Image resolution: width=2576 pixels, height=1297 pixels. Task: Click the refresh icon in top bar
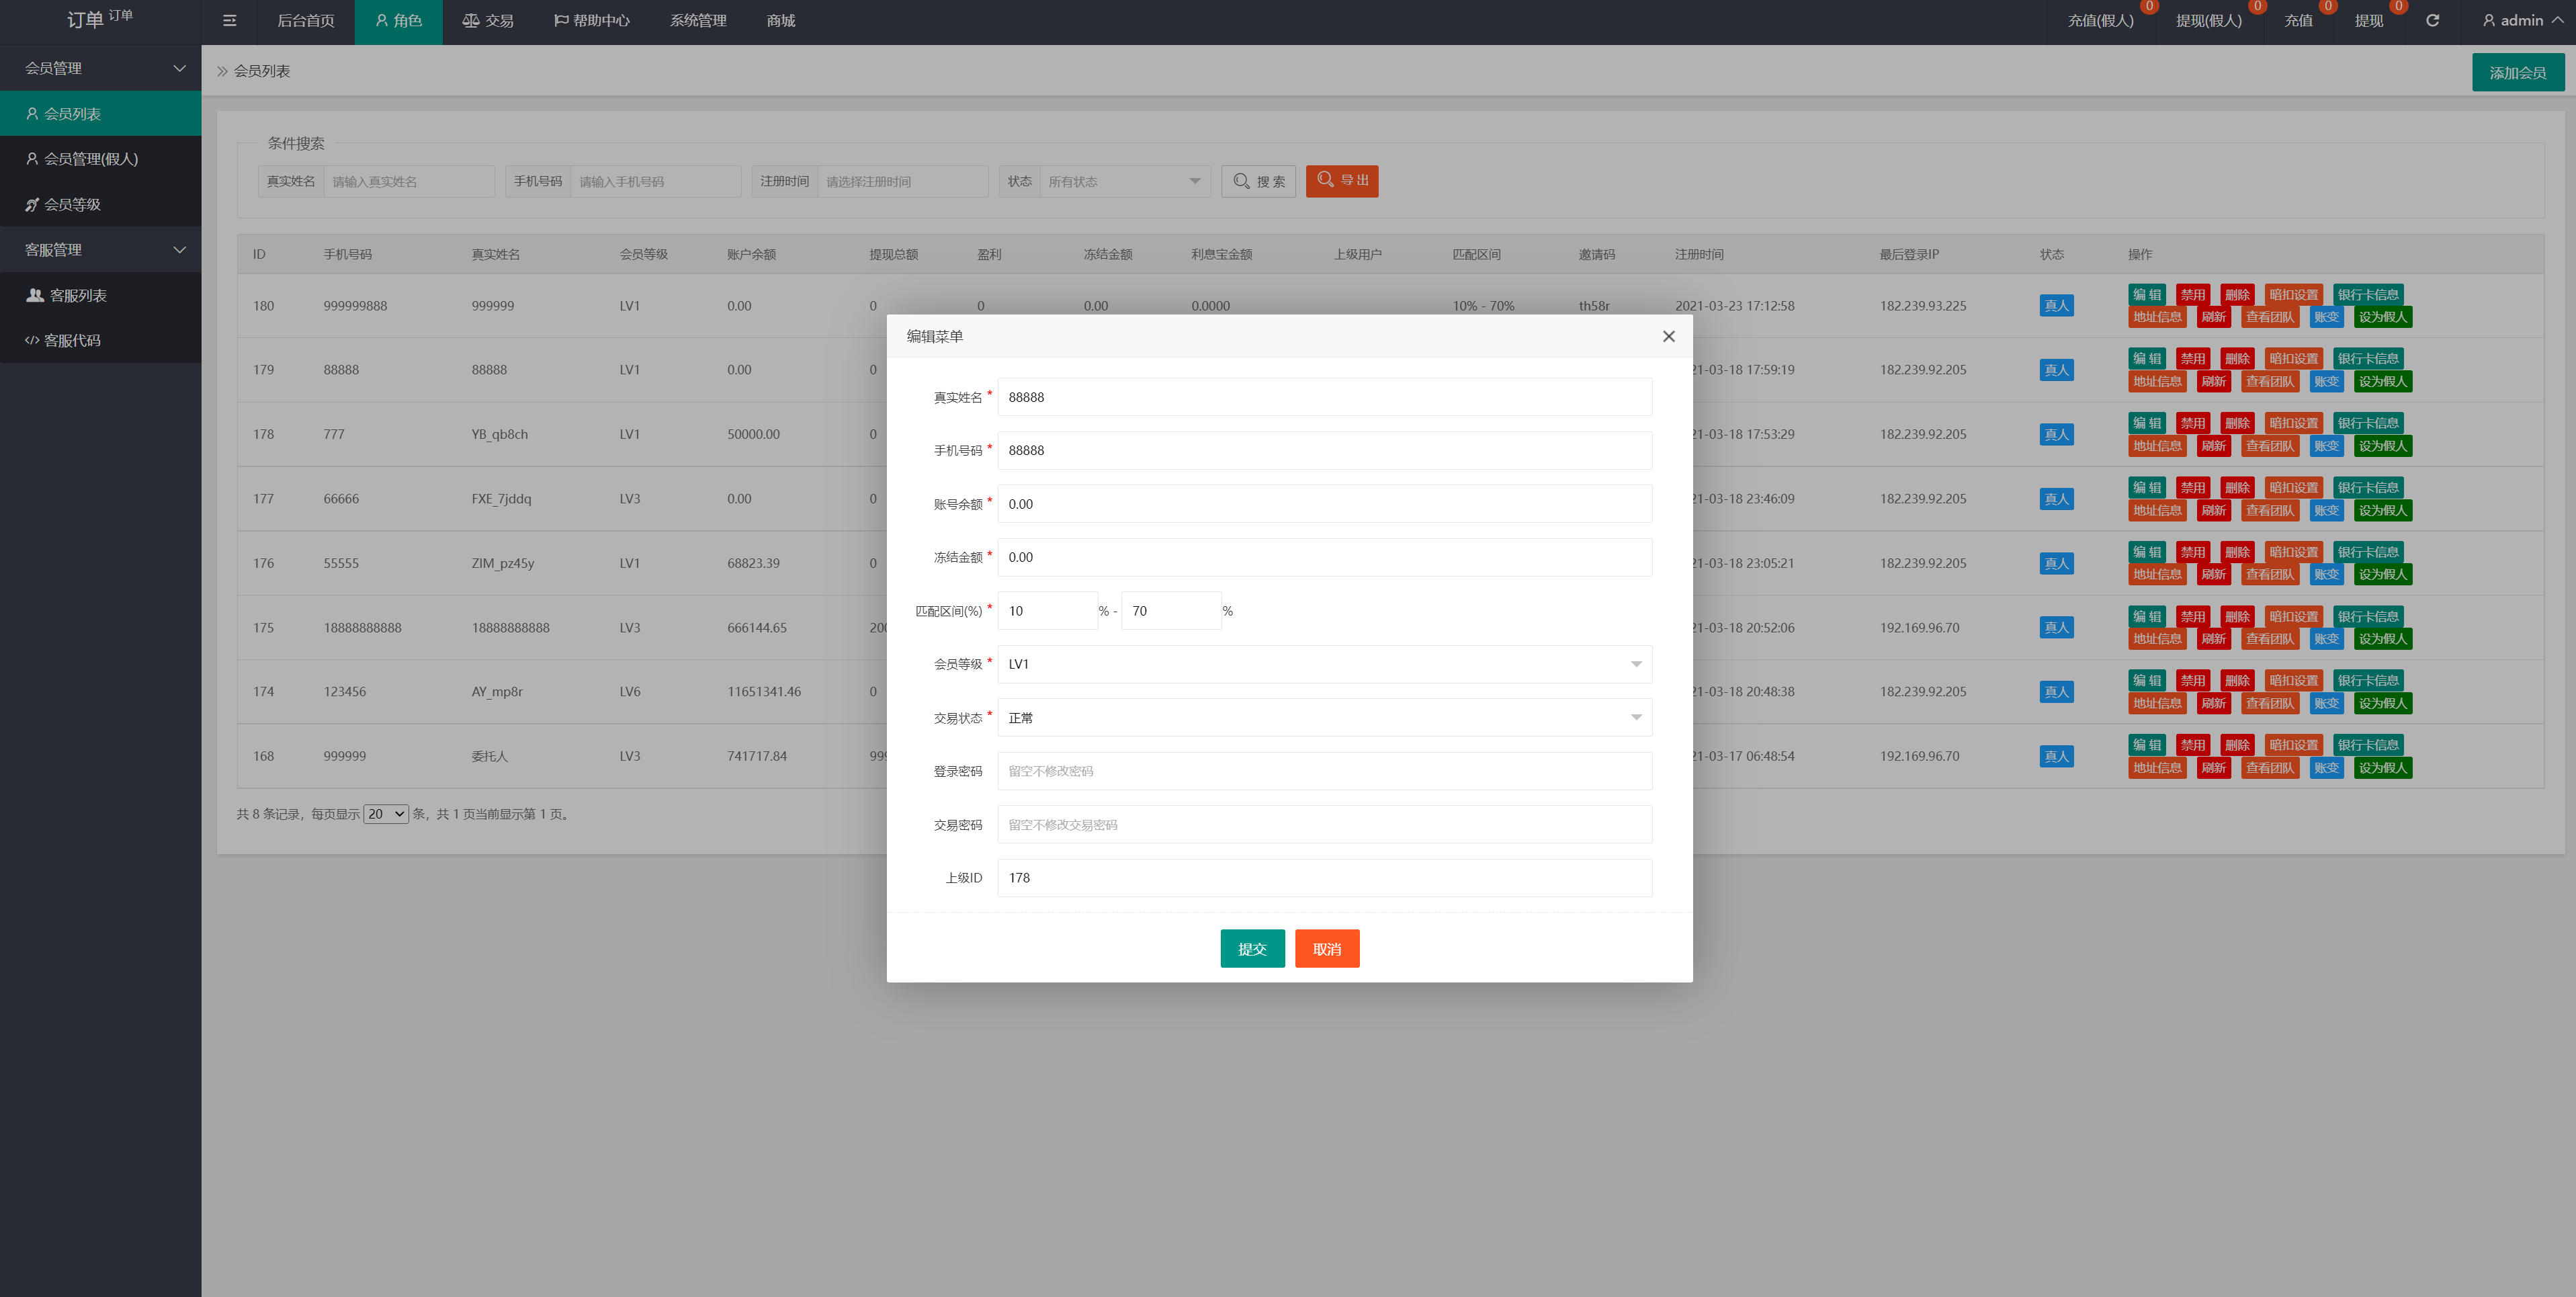click(2432, 20)
